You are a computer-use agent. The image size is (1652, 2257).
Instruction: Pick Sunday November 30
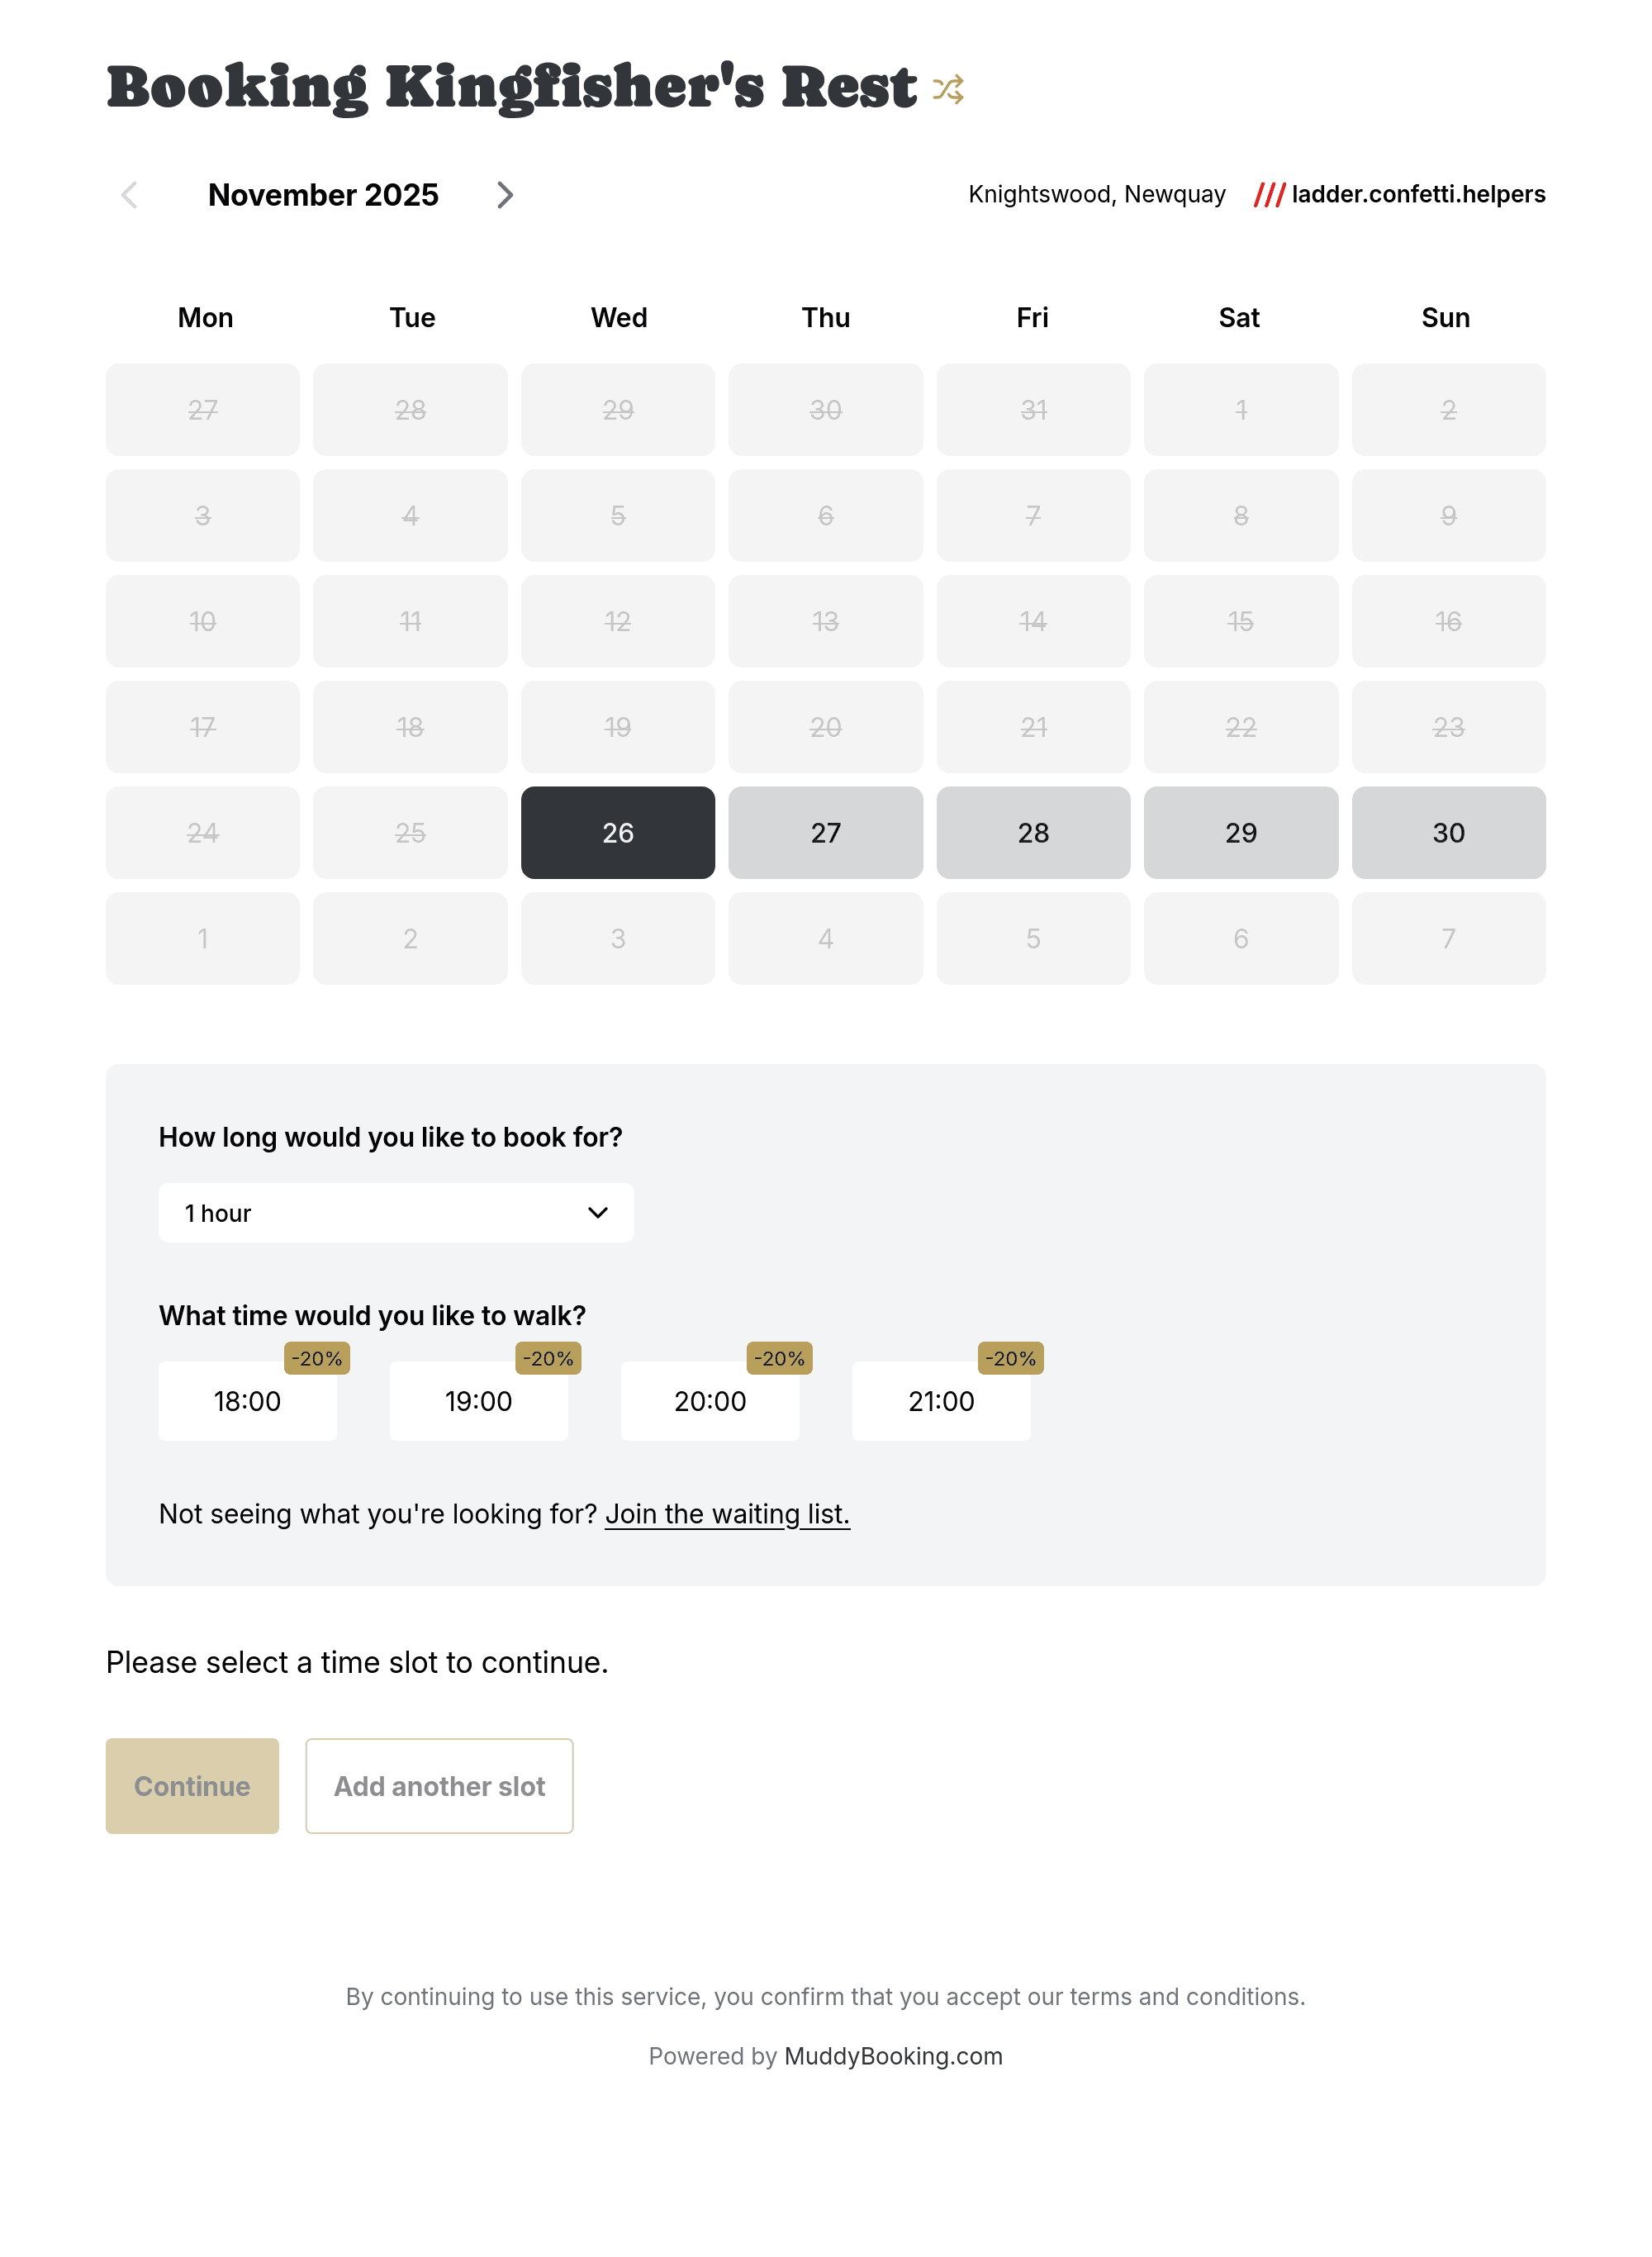pos(1447,832)
